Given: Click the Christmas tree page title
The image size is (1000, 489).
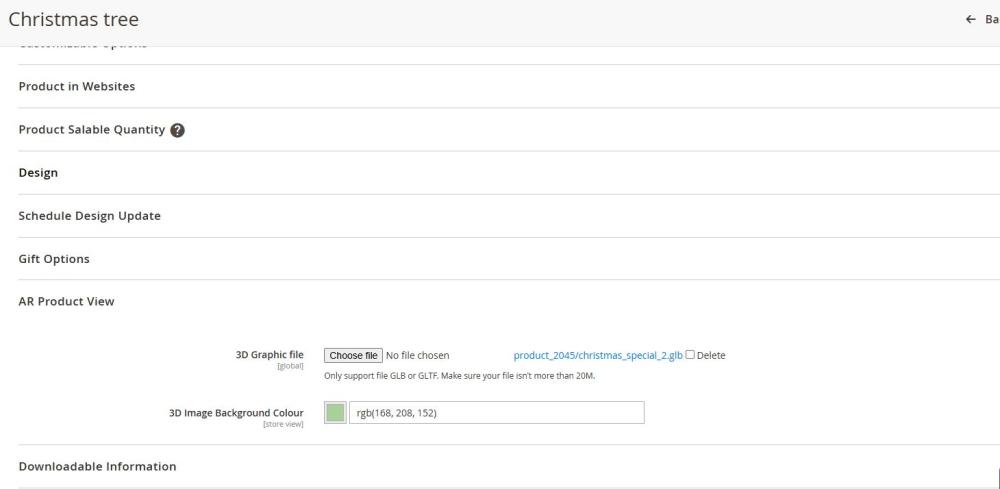Looking at the screenshot, I should click(74, 20).
